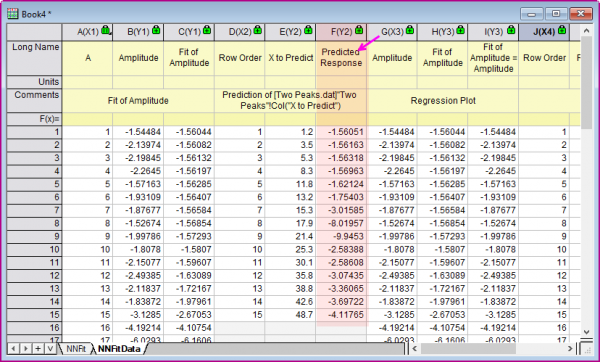The height and width of the screenshot is (362, 600).
Task: Click cell value 1.2 in X to Predict
Action: [x=290, y=132]
